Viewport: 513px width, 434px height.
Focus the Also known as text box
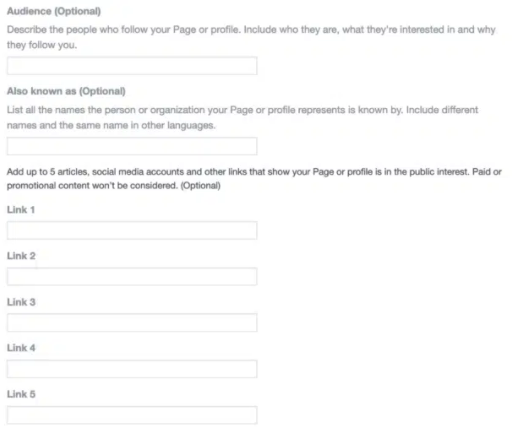coord(132,146)
